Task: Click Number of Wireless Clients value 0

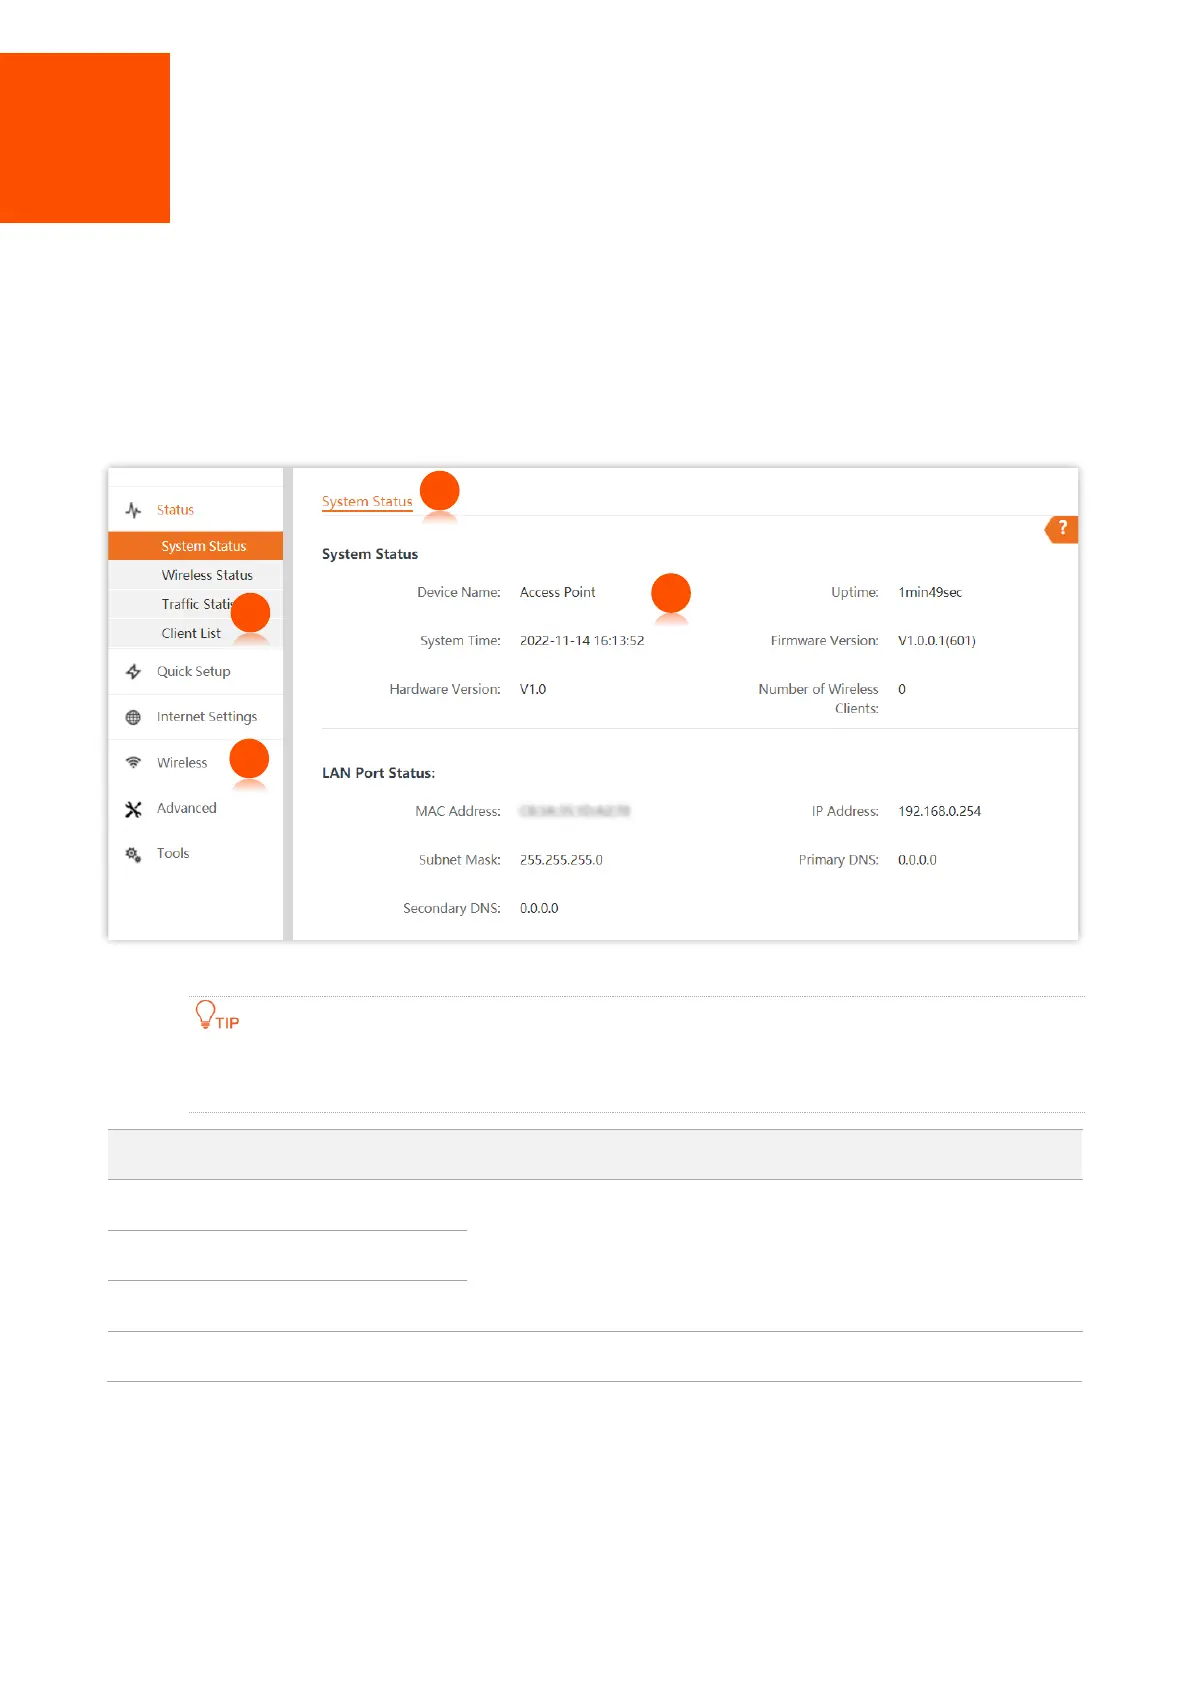Action: click(x=902, y=689)
